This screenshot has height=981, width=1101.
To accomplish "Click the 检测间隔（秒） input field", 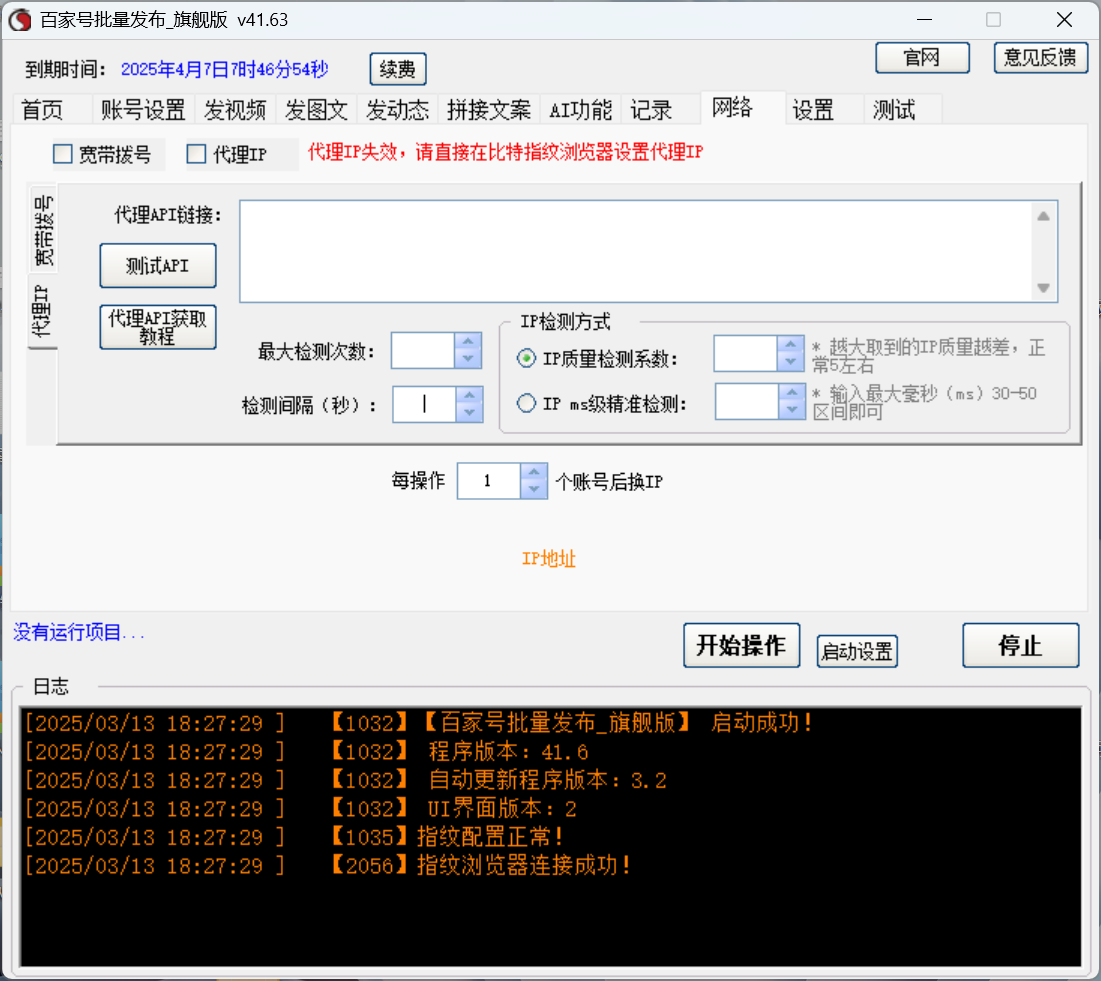I will point(424,404).
